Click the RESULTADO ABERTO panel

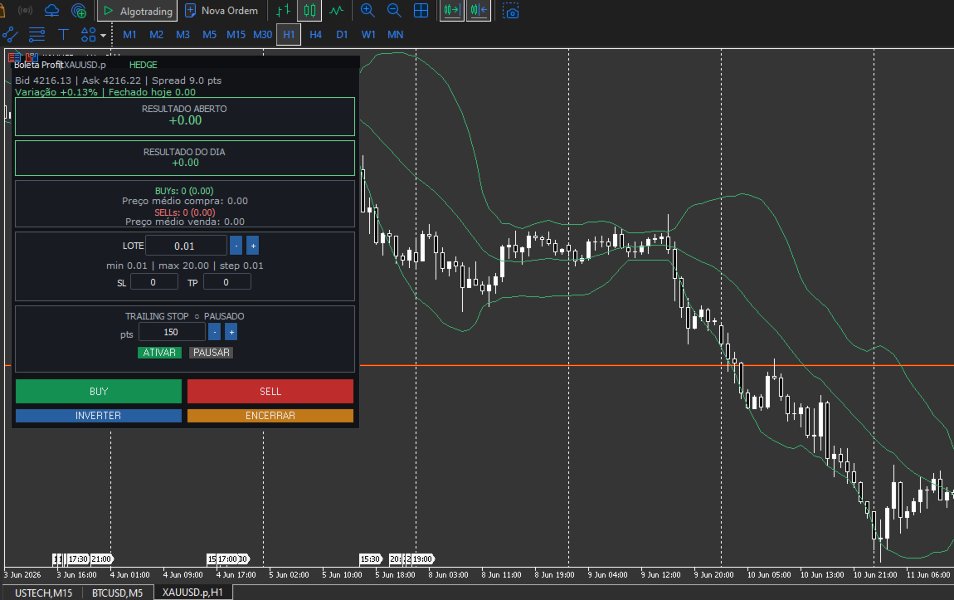tap(185, 116)
